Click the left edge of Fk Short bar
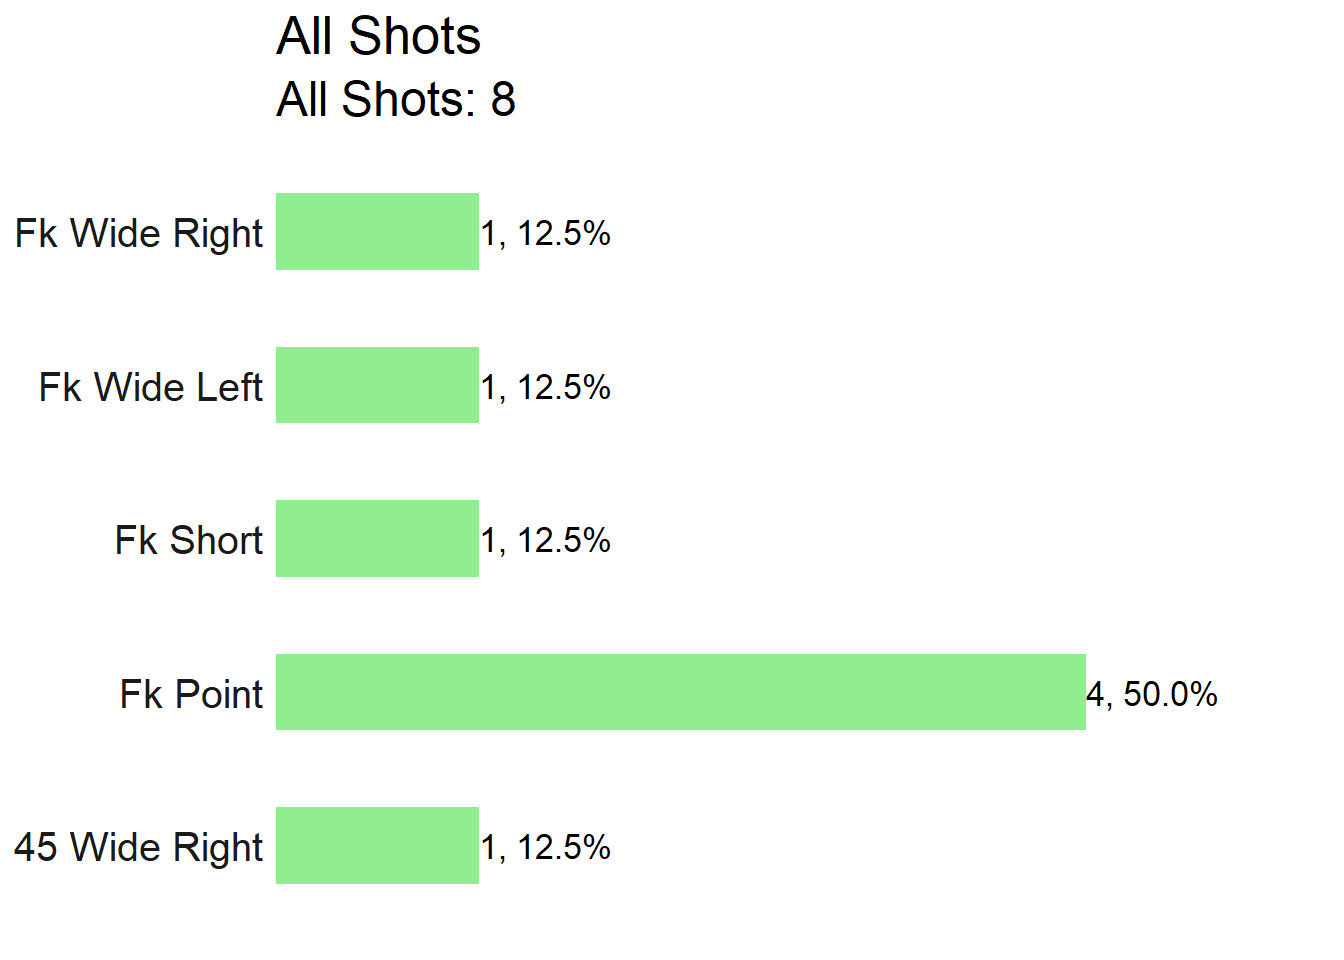 coord(279,539)
